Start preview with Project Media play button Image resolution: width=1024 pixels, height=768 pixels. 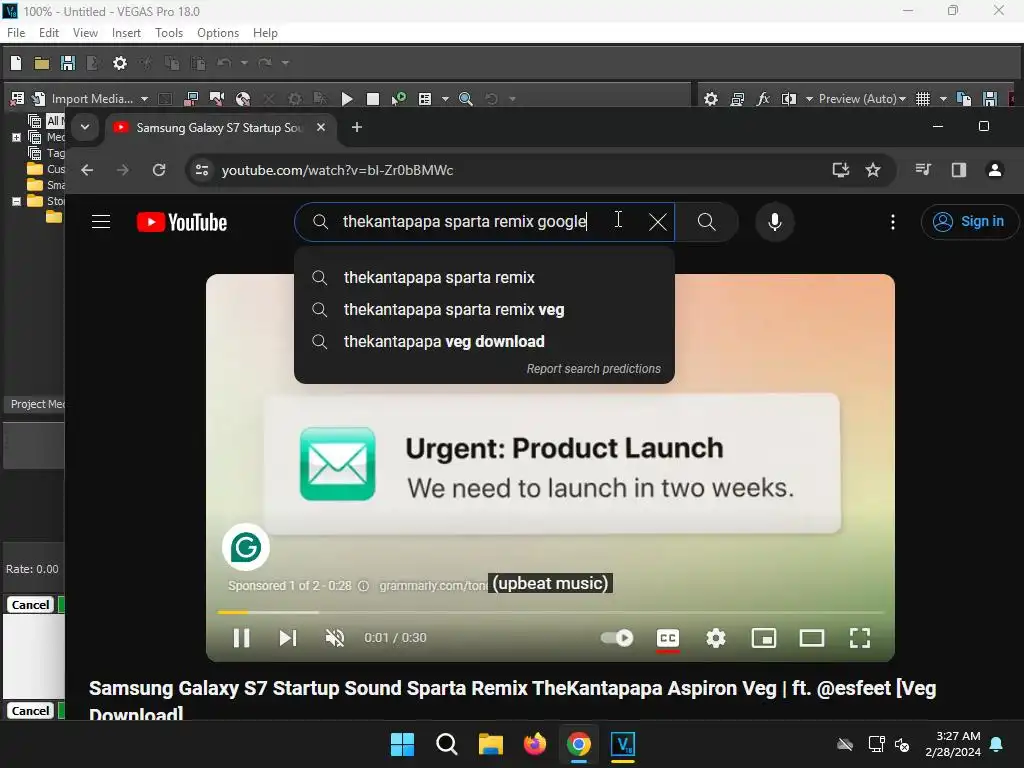[347, 99]
